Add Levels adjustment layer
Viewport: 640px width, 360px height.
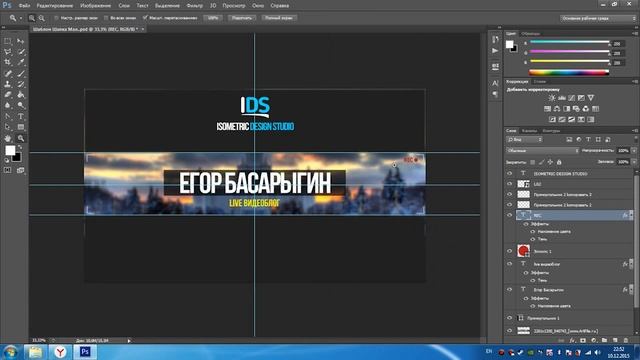tap(562, 98)
